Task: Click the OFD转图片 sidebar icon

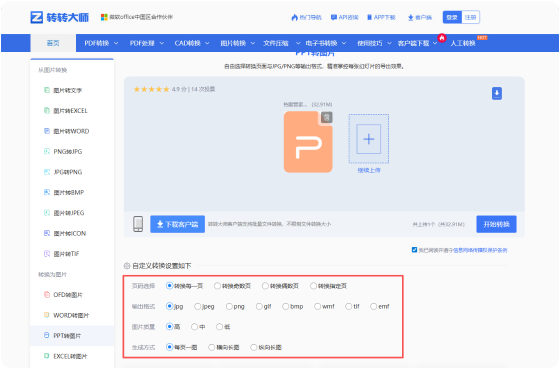Action: coord(47,295)
